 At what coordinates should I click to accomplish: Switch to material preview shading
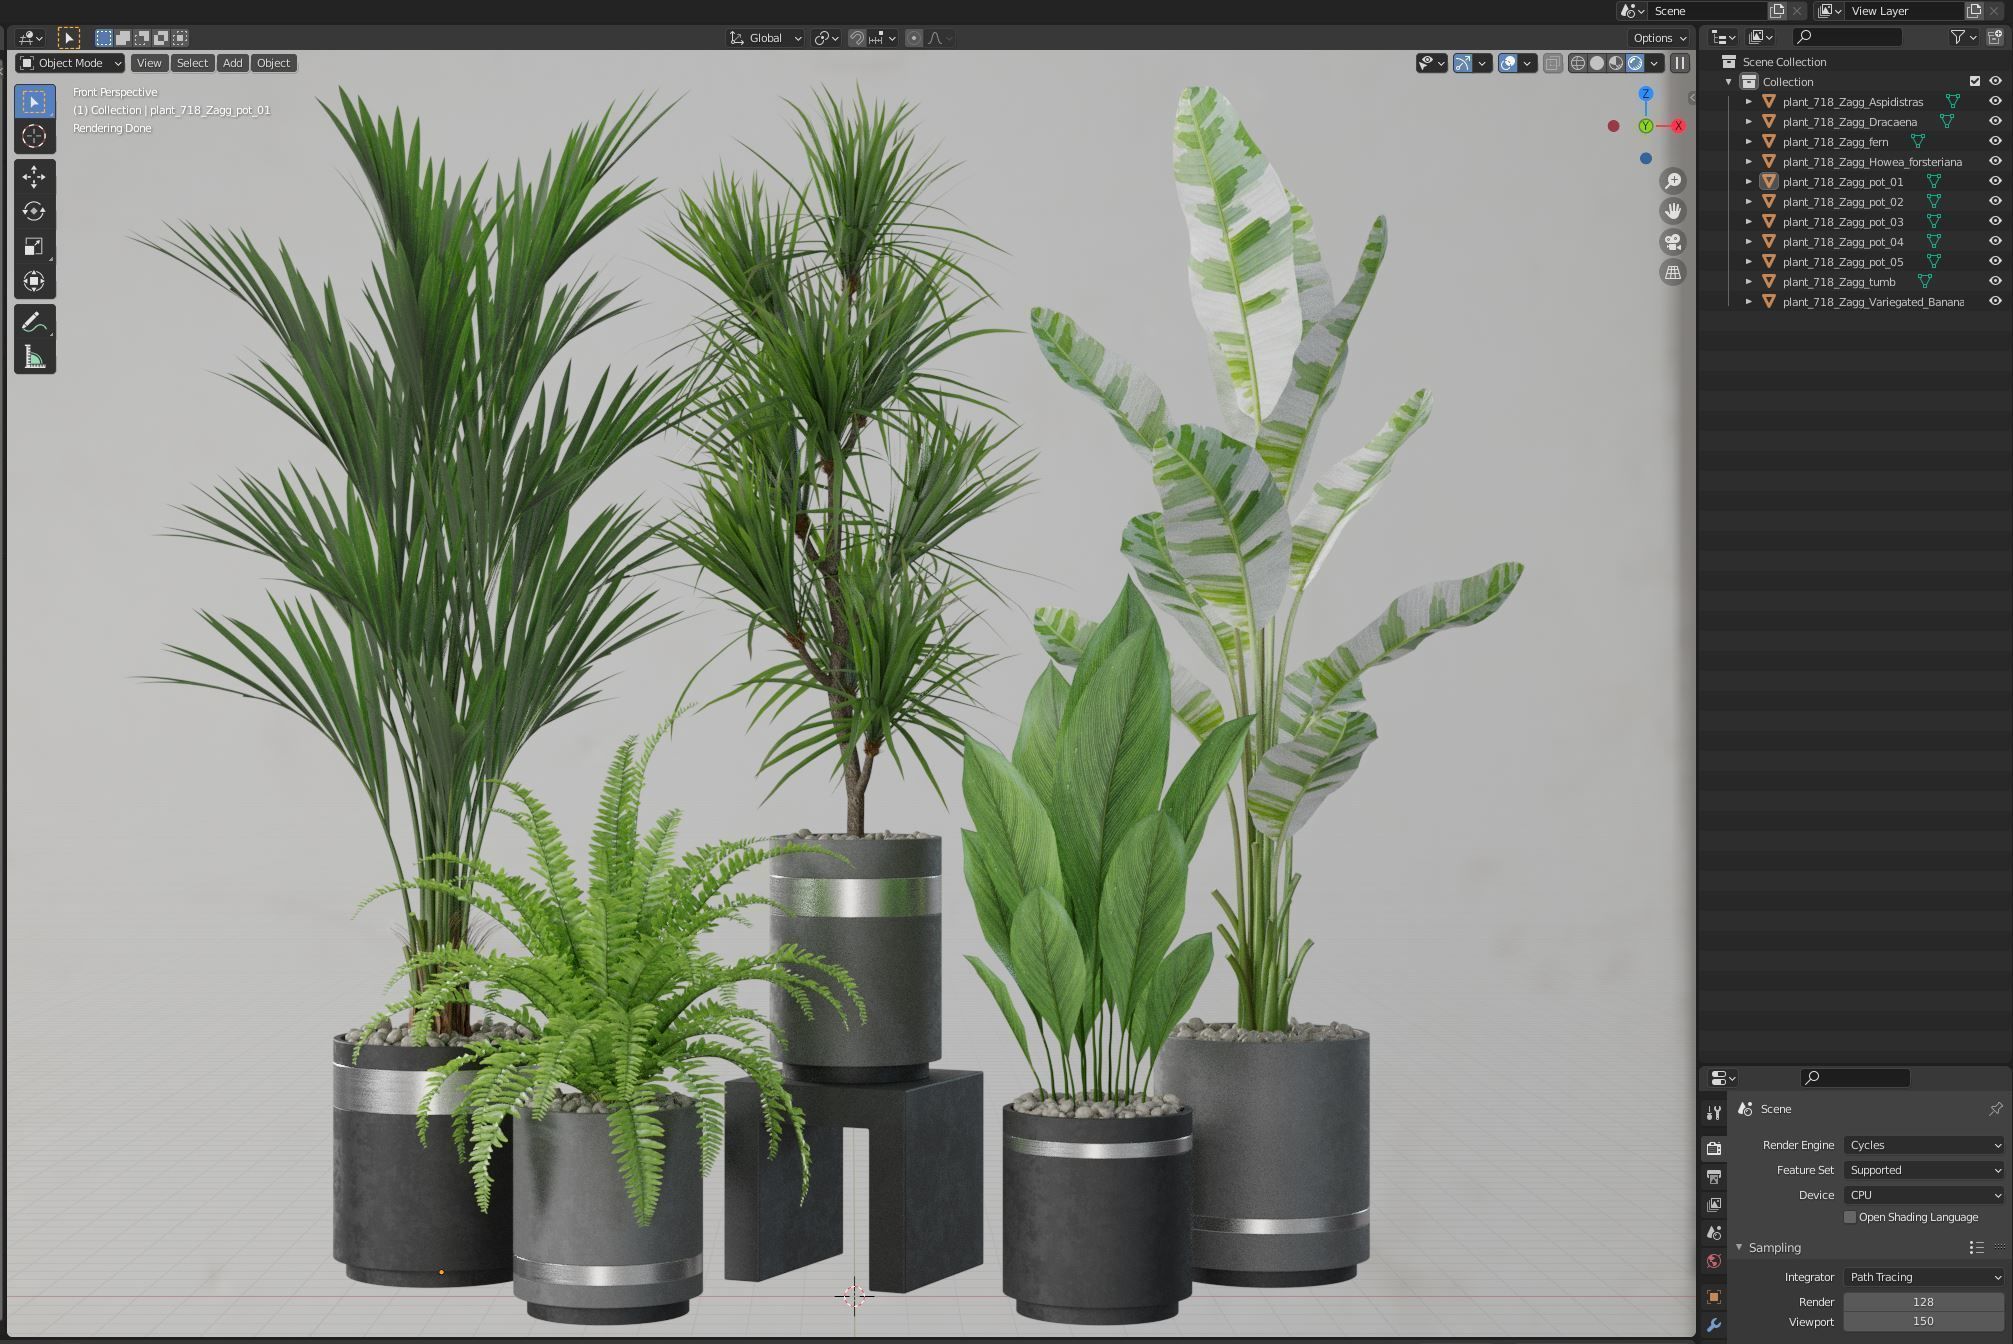[x=1616, y=63]
